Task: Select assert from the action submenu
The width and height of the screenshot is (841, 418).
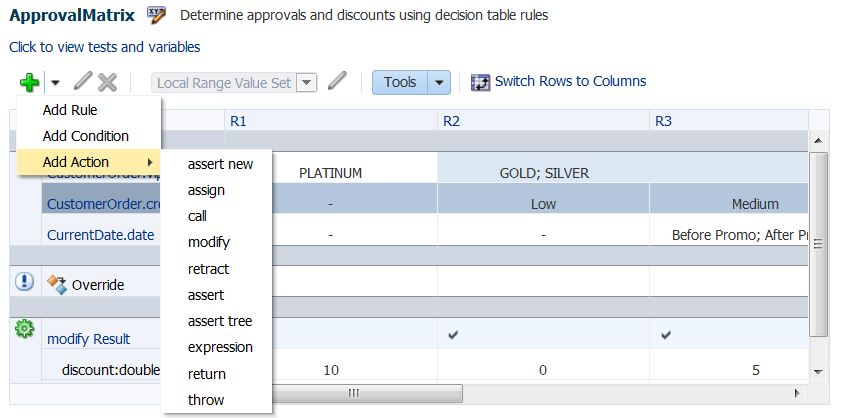Action: pyautogui.click(x=217, y=295)
